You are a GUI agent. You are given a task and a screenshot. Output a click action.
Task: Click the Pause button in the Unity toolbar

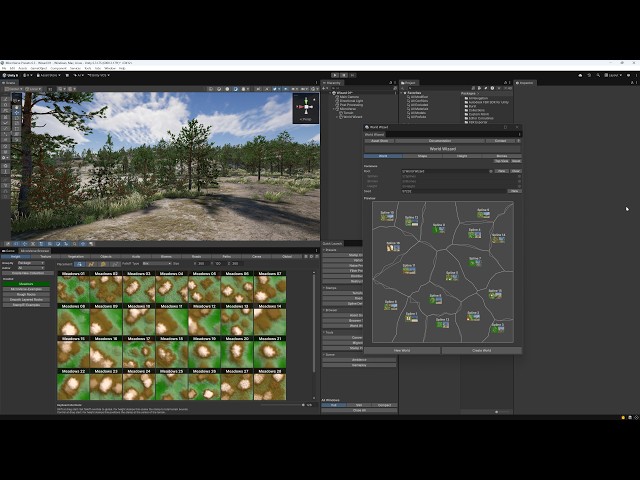pos(344,75)
